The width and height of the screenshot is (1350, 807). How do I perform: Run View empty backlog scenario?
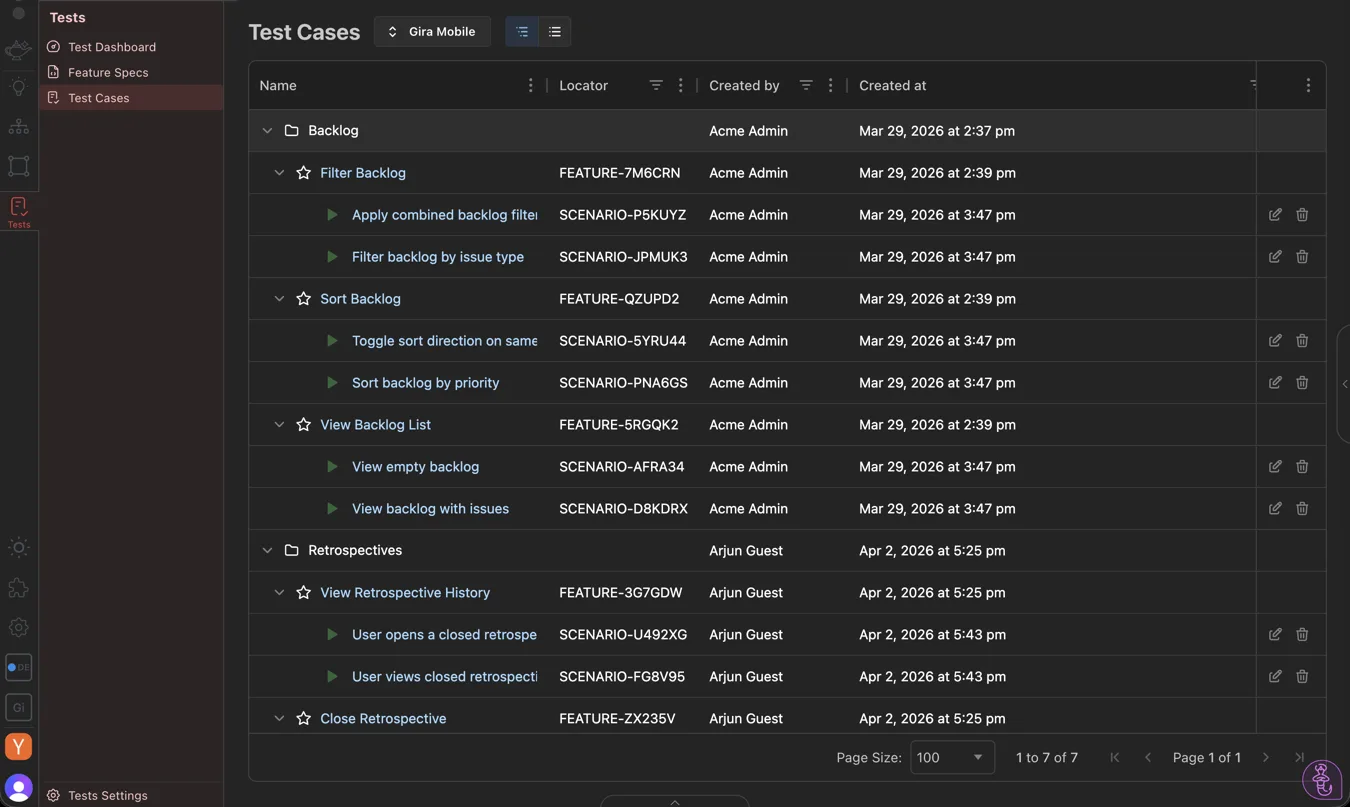pyautogui.click(x=332, y=467)
